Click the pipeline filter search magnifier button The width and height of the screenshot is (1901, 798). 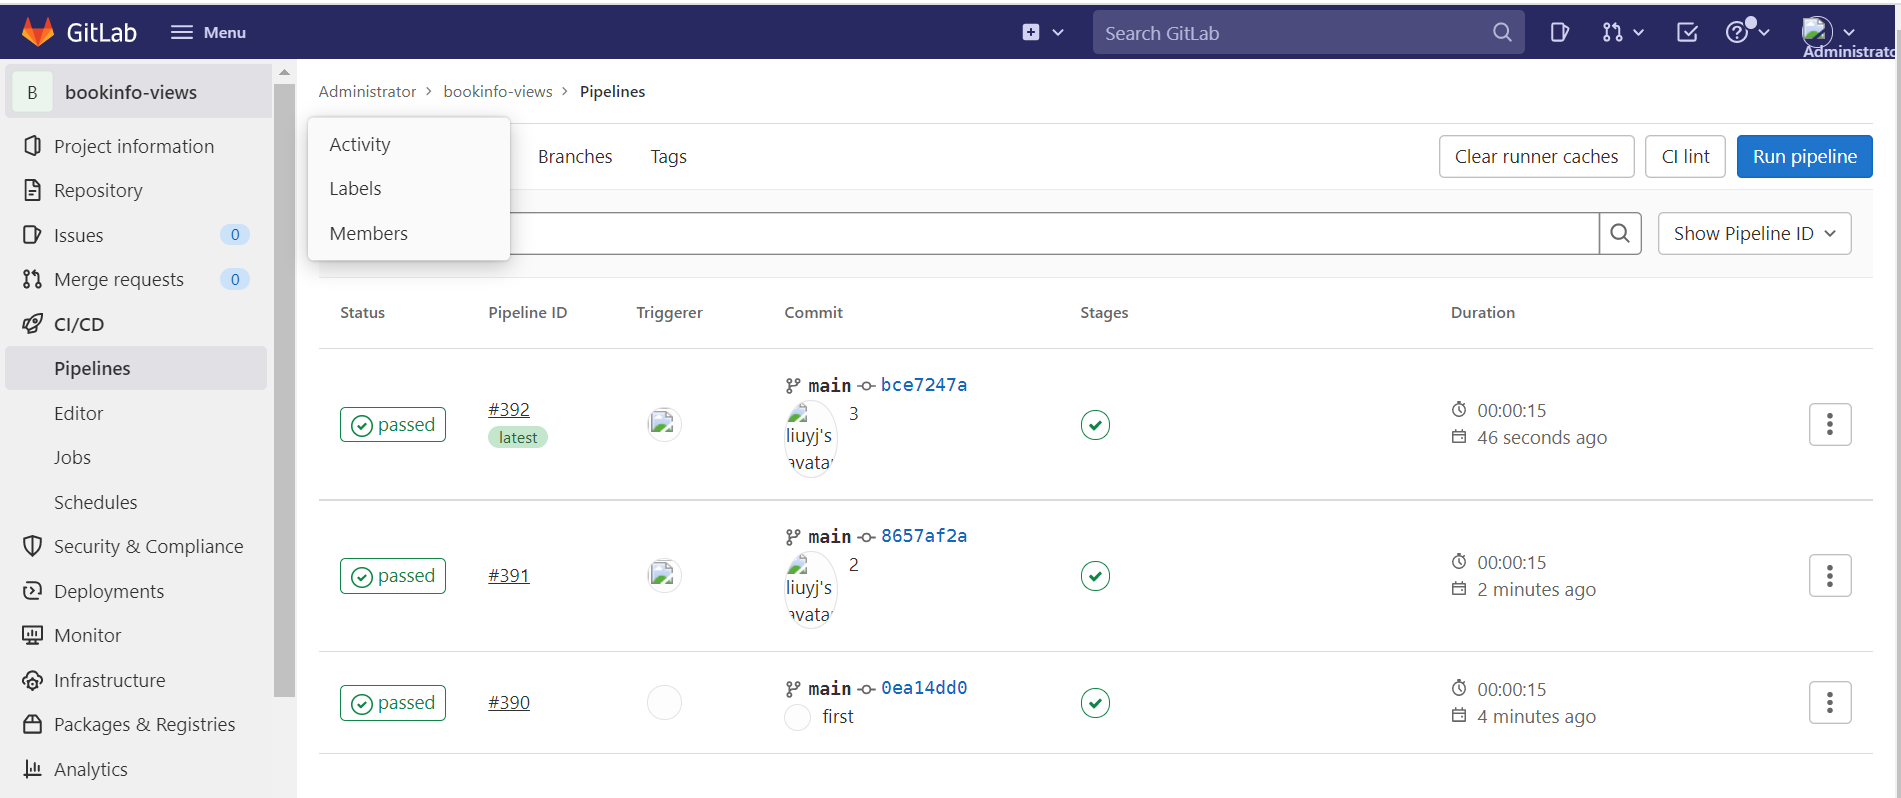click(x=1620, y=233)
